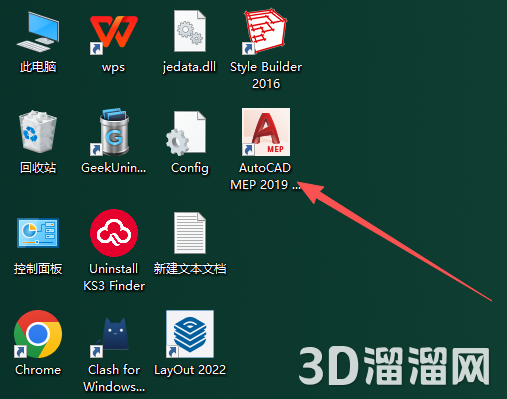The height and width of the screenshot is (399, 507).
Task: Click the "Uninstall KS3 Finder" label
Action: click(114, 277)
